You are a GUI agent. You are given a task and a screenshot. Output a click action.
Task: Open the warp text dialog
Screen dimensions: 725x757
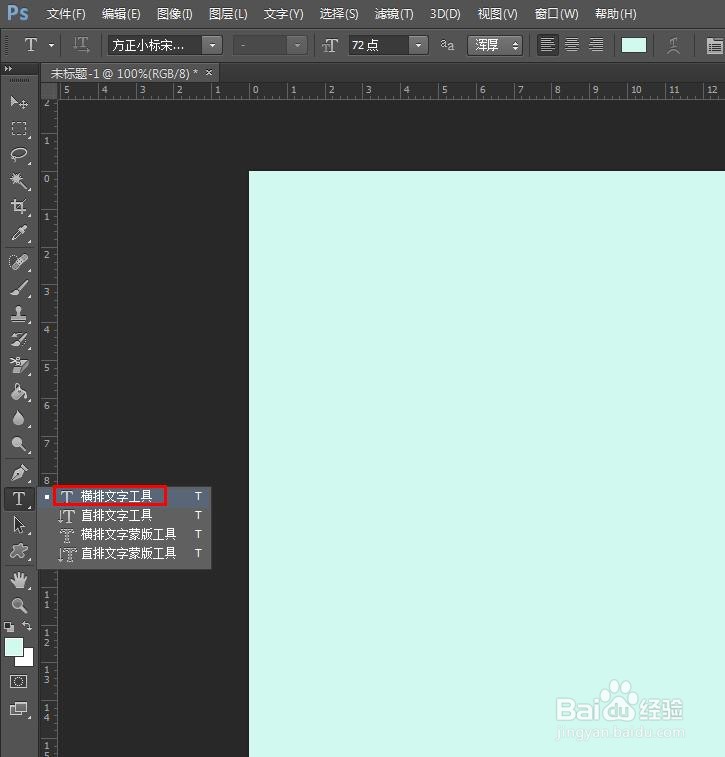click(x=673, y=45)
